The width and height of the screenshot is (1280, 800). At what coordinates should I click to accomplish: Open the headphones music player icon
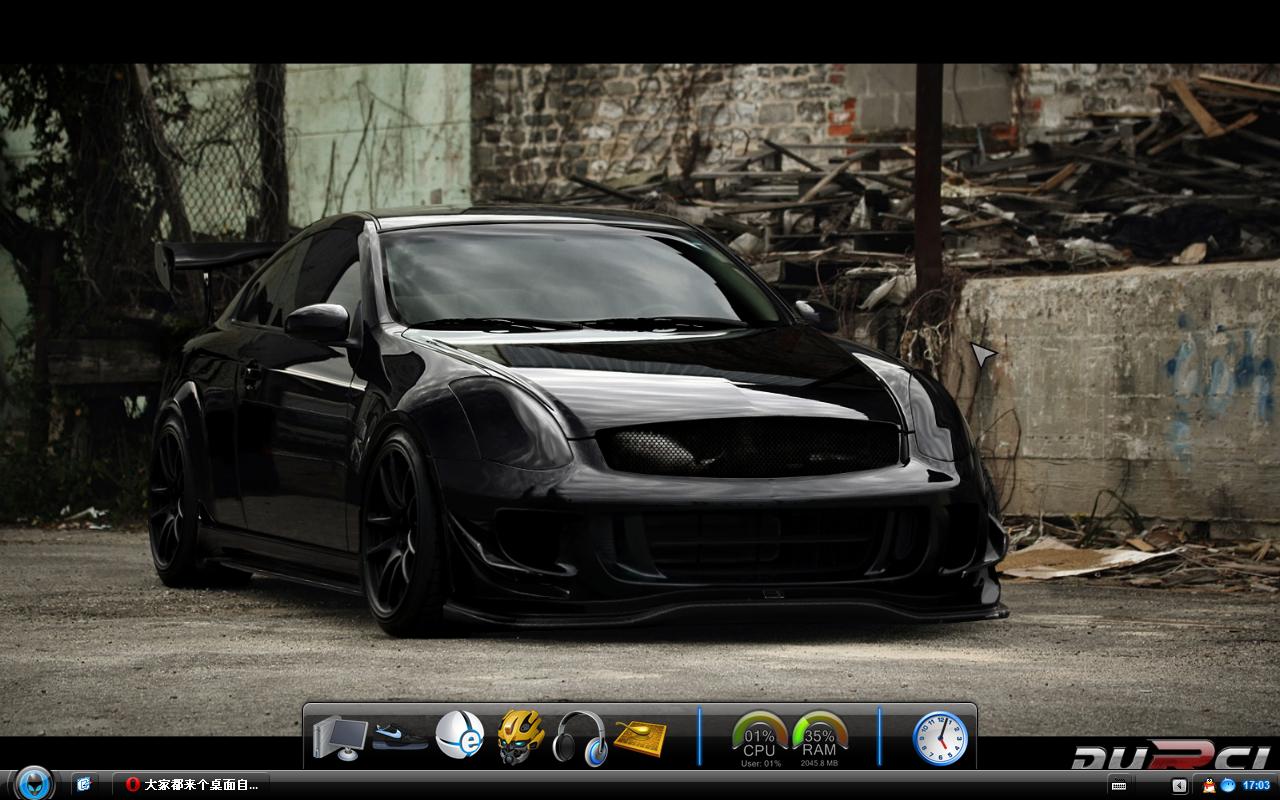(580, 738)
